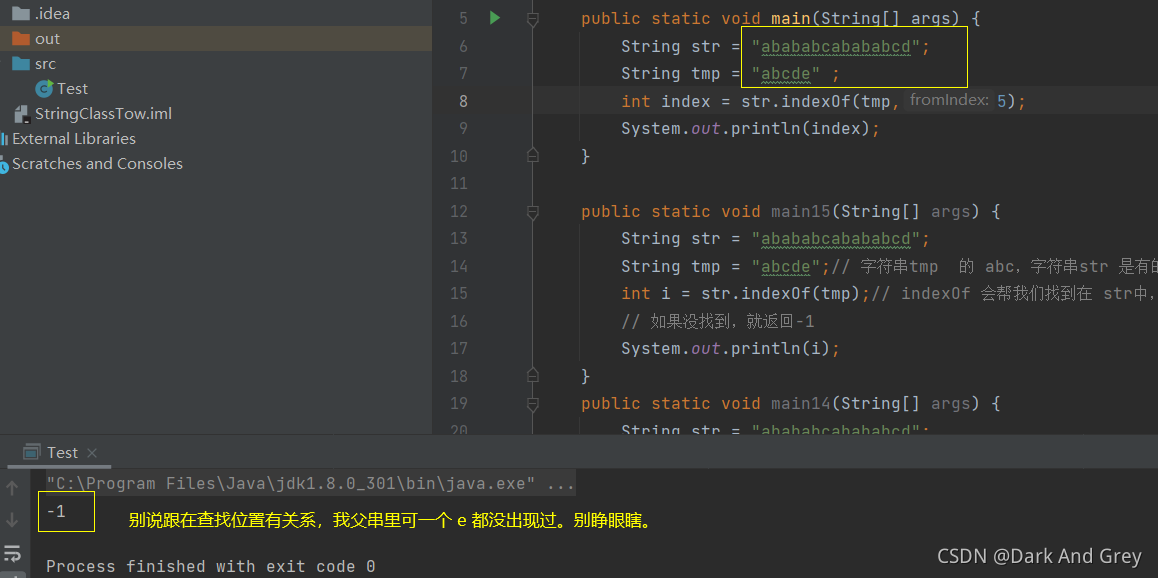
Task: Click the src folder icon
Action: [21, 63]
